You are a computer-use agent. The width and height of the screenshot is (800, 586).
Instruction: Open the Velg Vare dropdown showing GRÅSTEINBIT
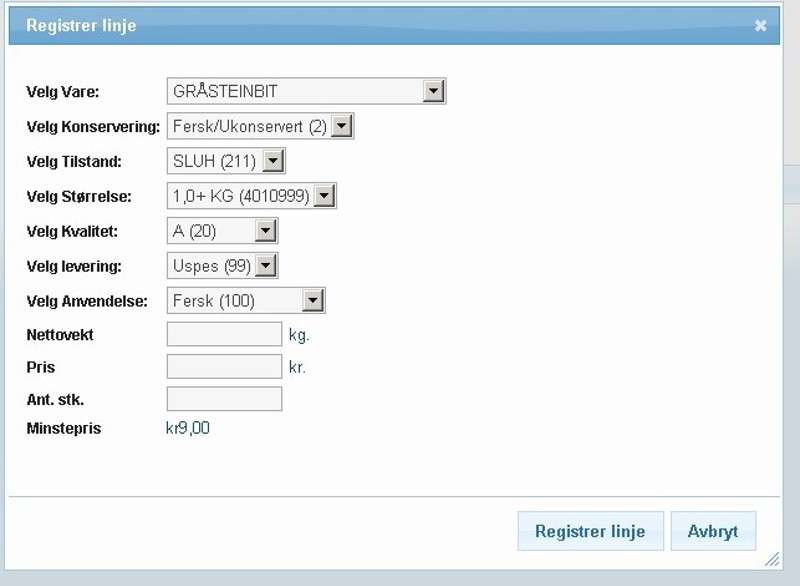click(x=305, y=91)
